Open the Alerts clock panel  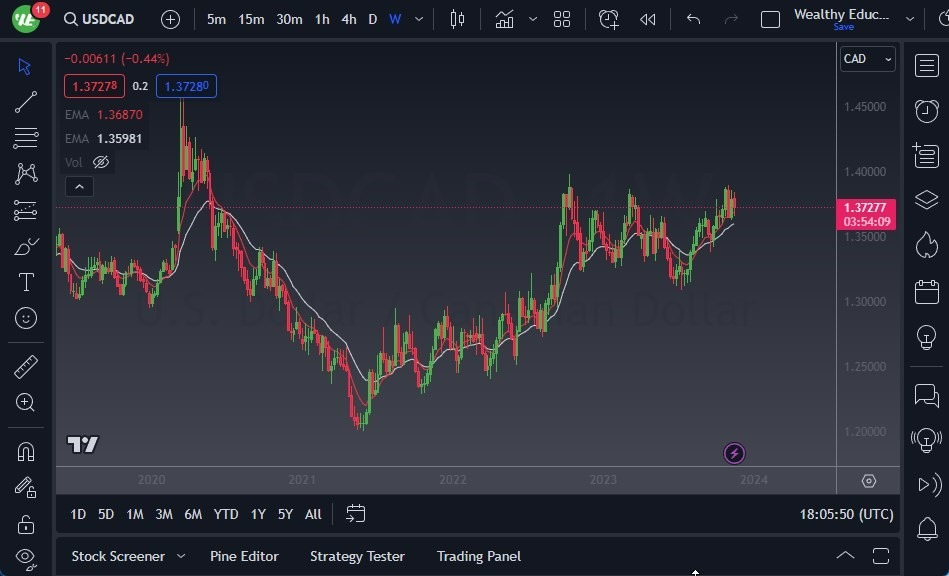925,111
